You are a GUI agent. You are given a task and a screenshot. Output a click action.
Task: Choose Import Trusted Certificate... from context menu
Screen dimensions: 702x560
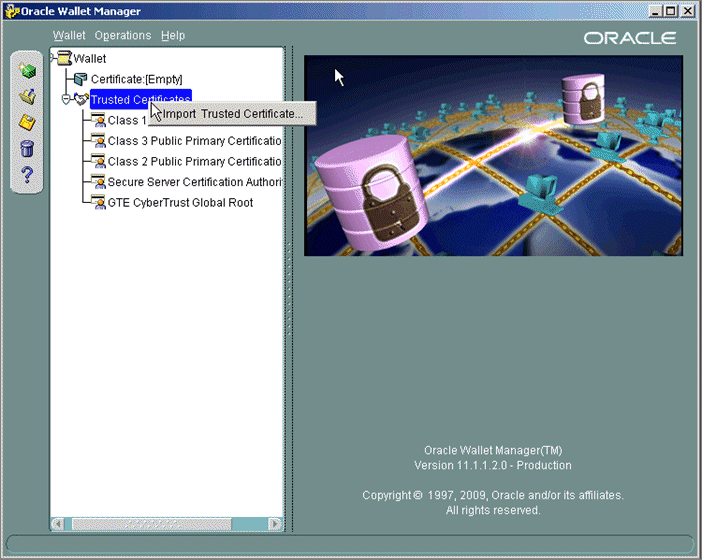pyautogui.click(x=232, y=114)
